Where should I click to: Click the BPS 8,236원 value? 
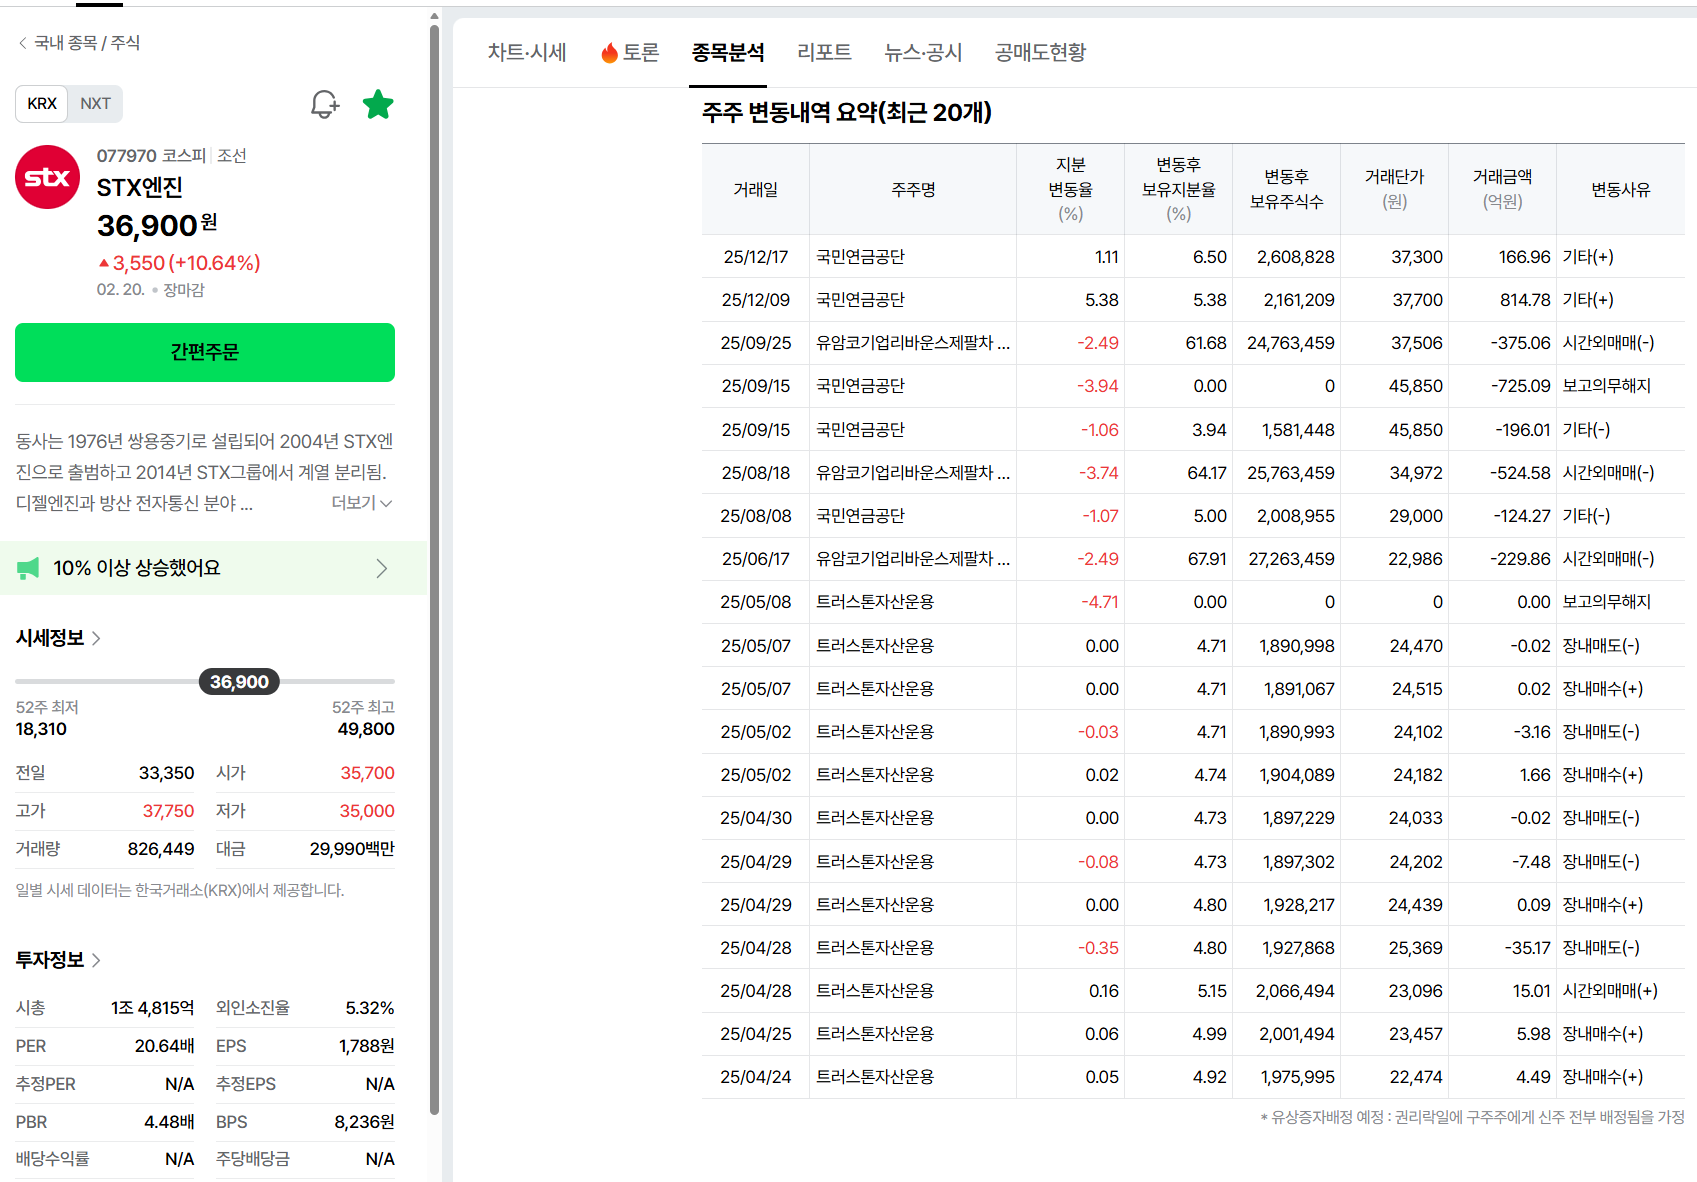tap(364, 1122)
